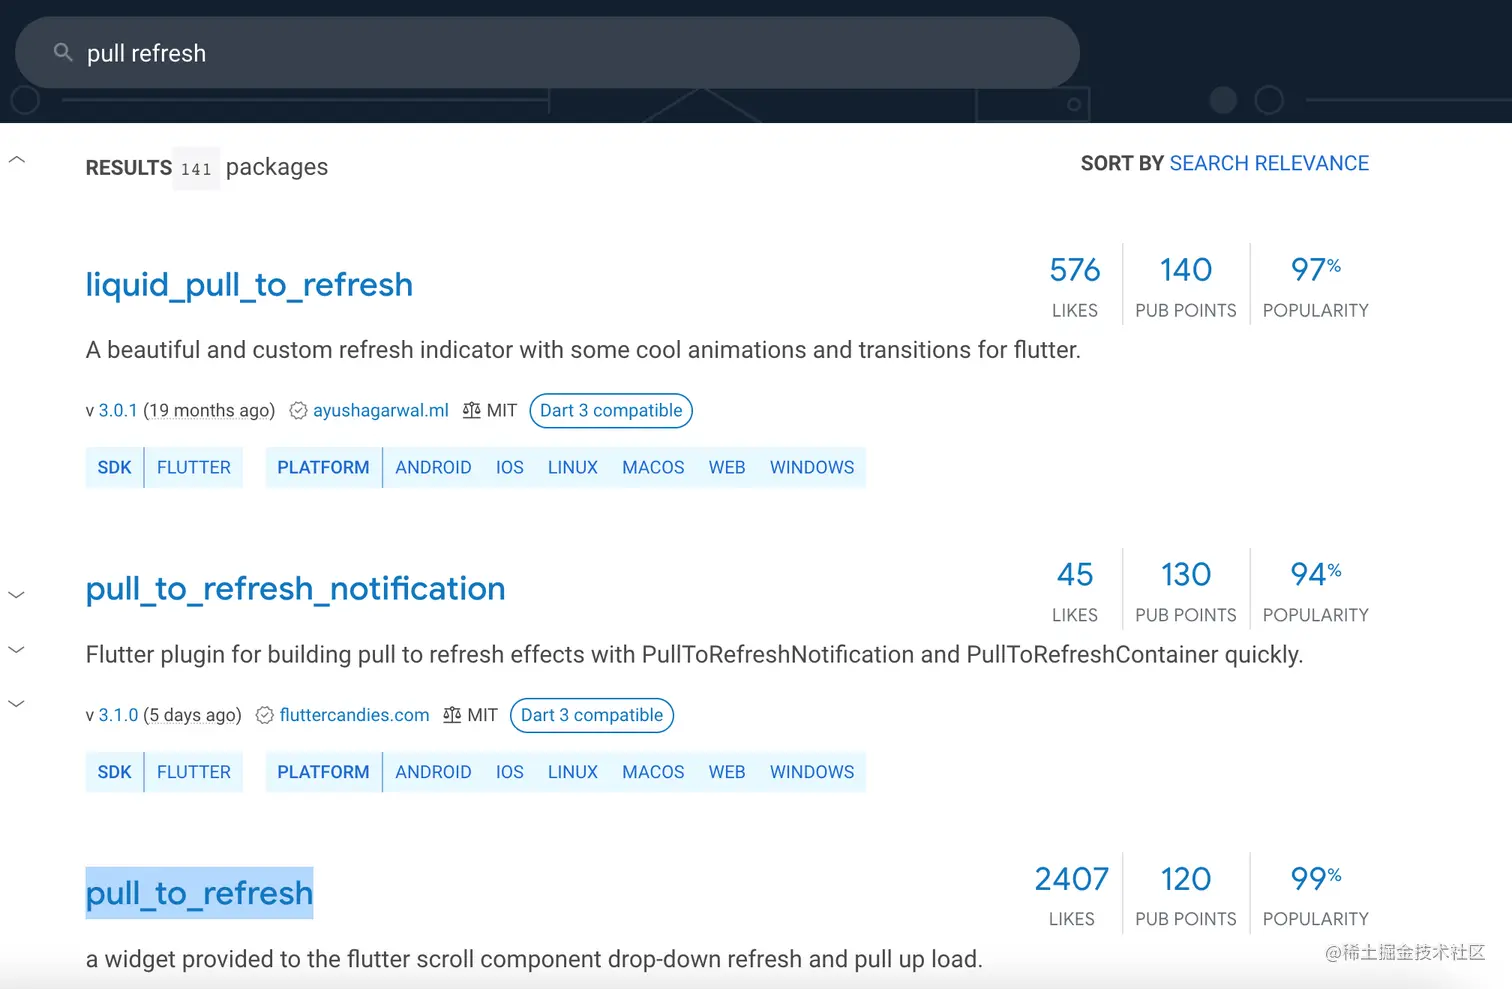This screenshot has width=1512, height=989.
Task: Open the liquid_pull_to_refresh package page
Action: tap(249, 285)
